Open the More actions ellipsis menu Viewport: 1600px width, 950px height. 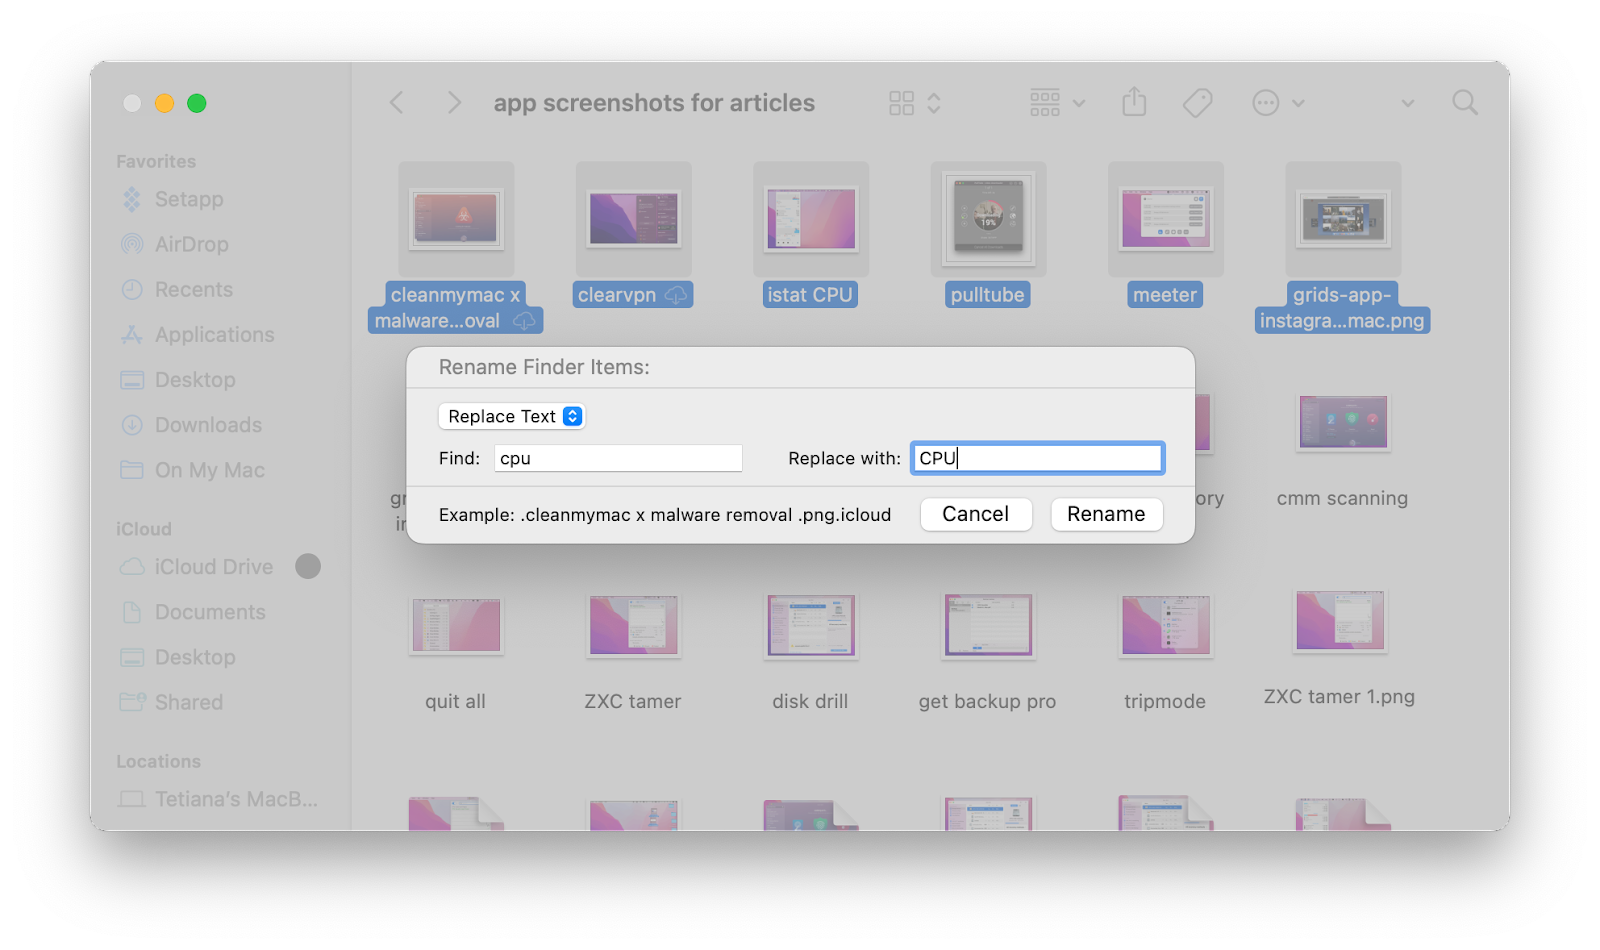pos(1264,102)
